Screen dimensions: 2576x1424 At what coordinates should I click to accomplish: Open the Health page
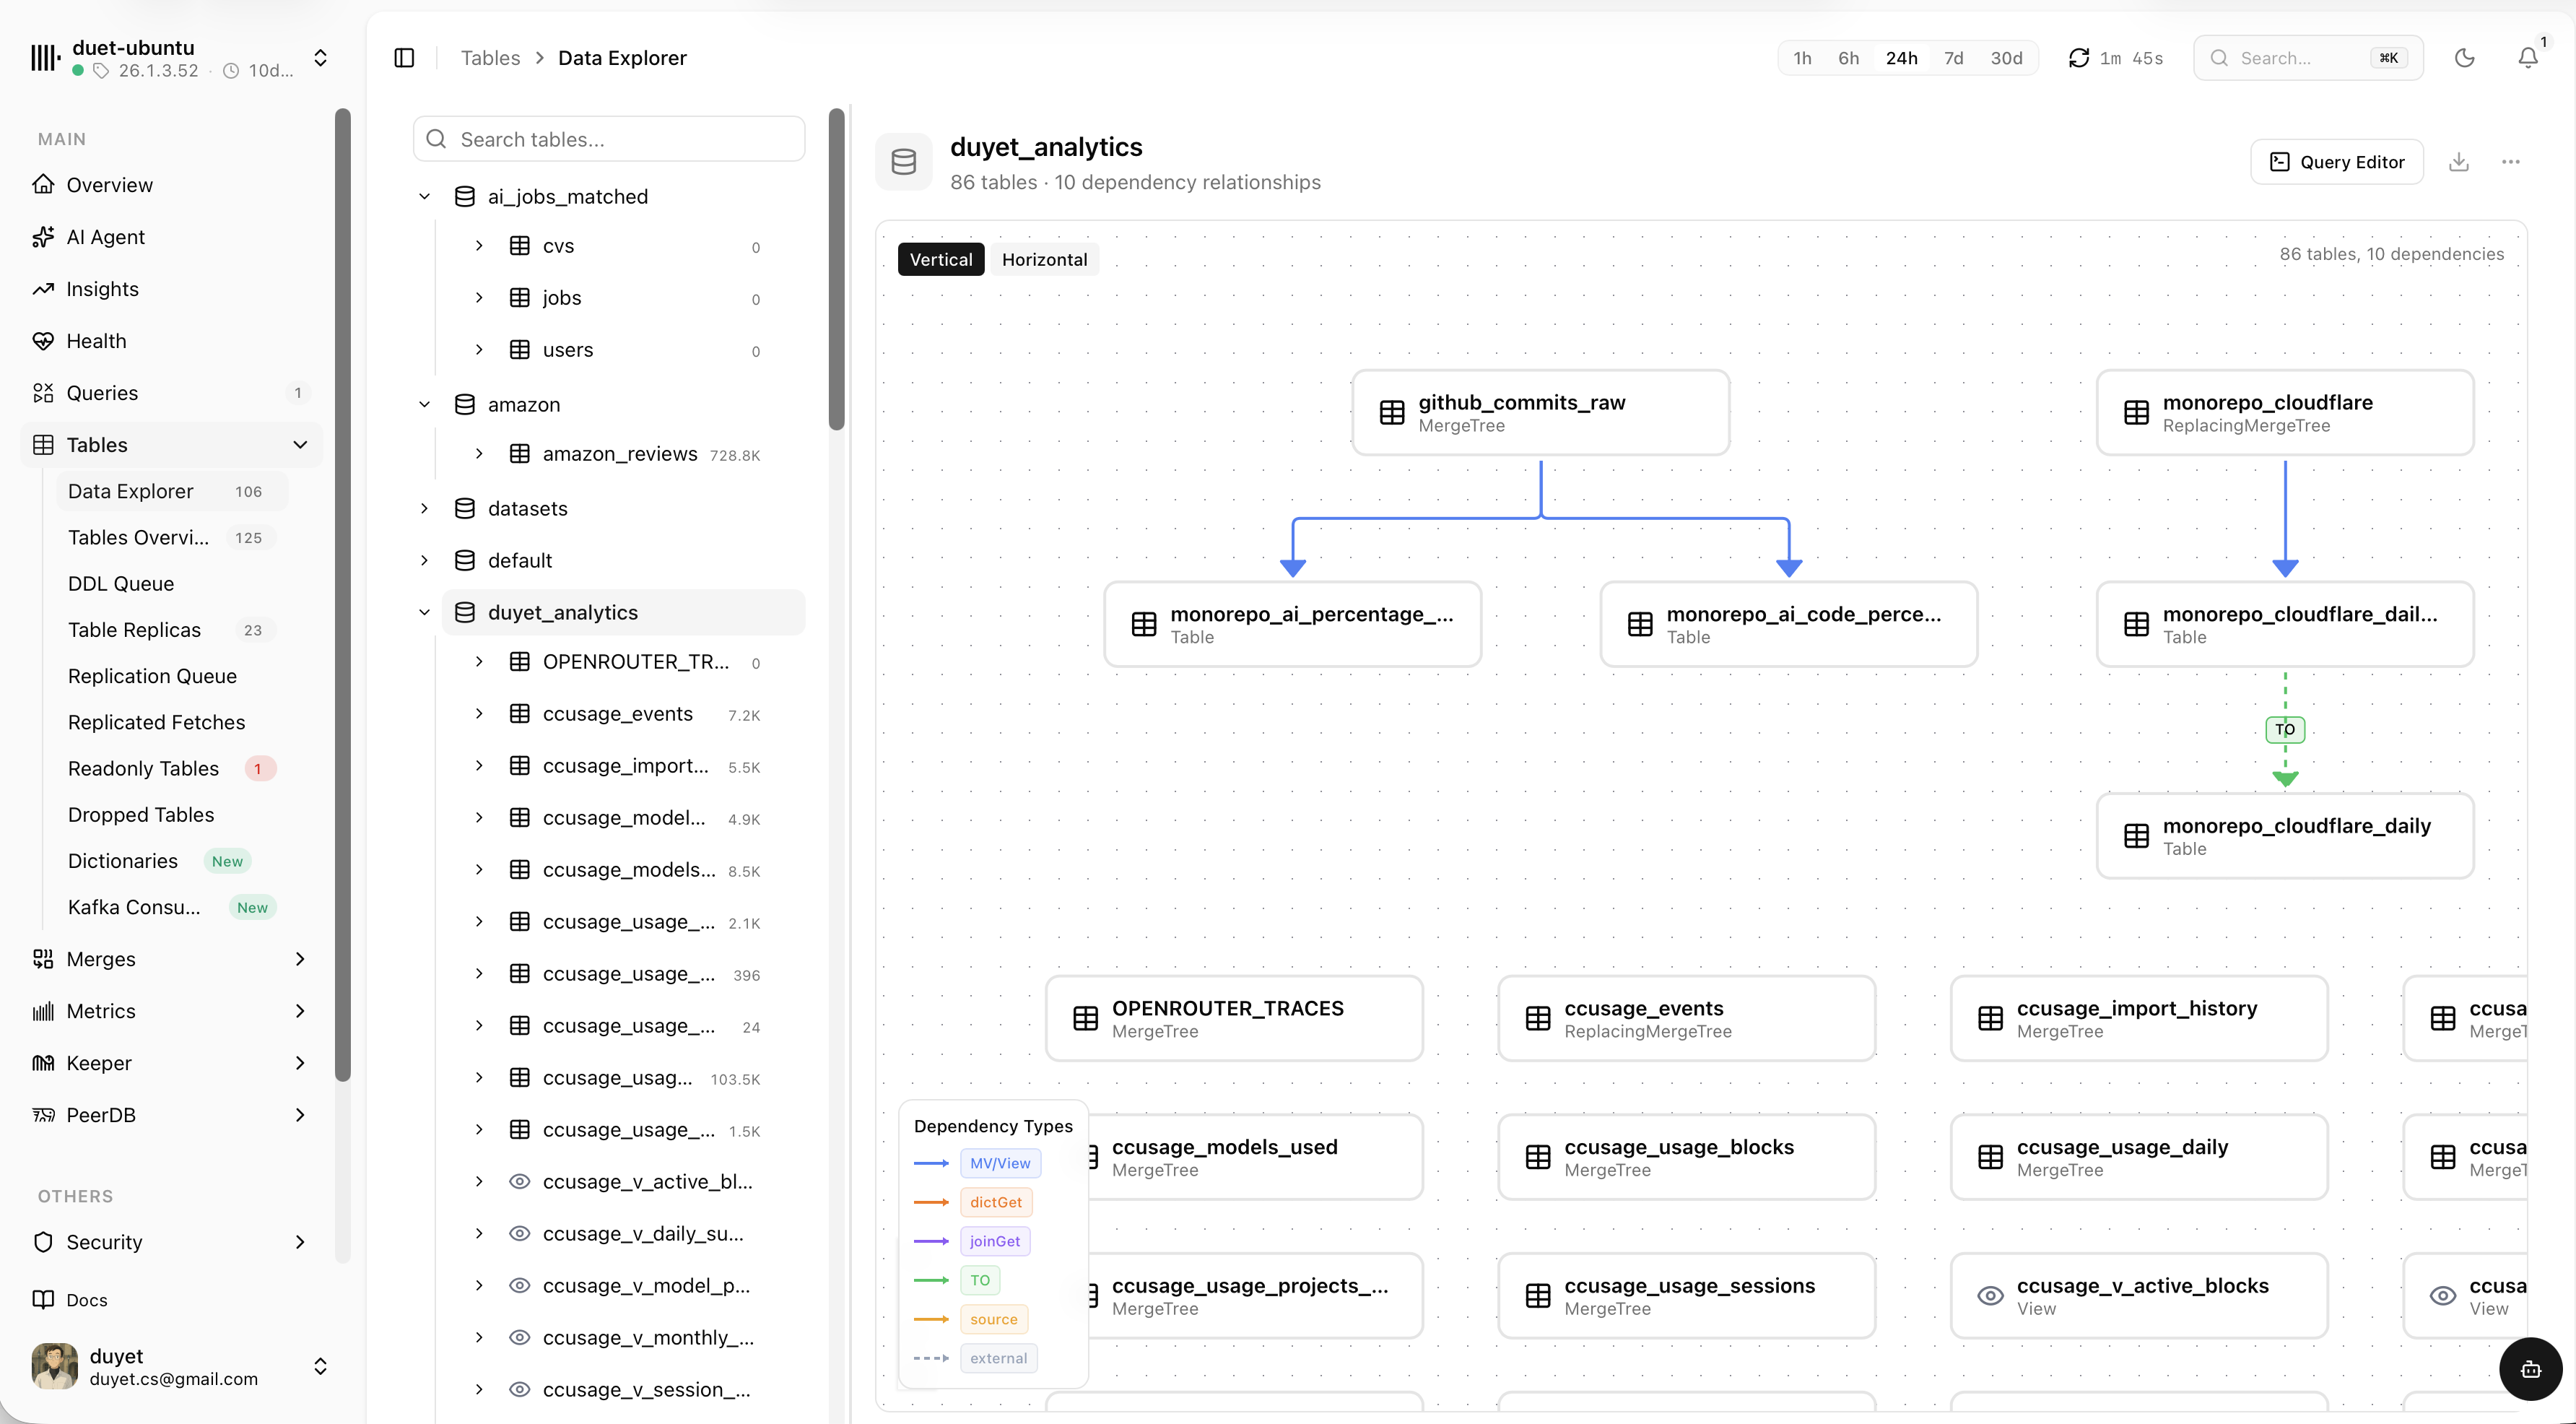[x=171, y=341]
